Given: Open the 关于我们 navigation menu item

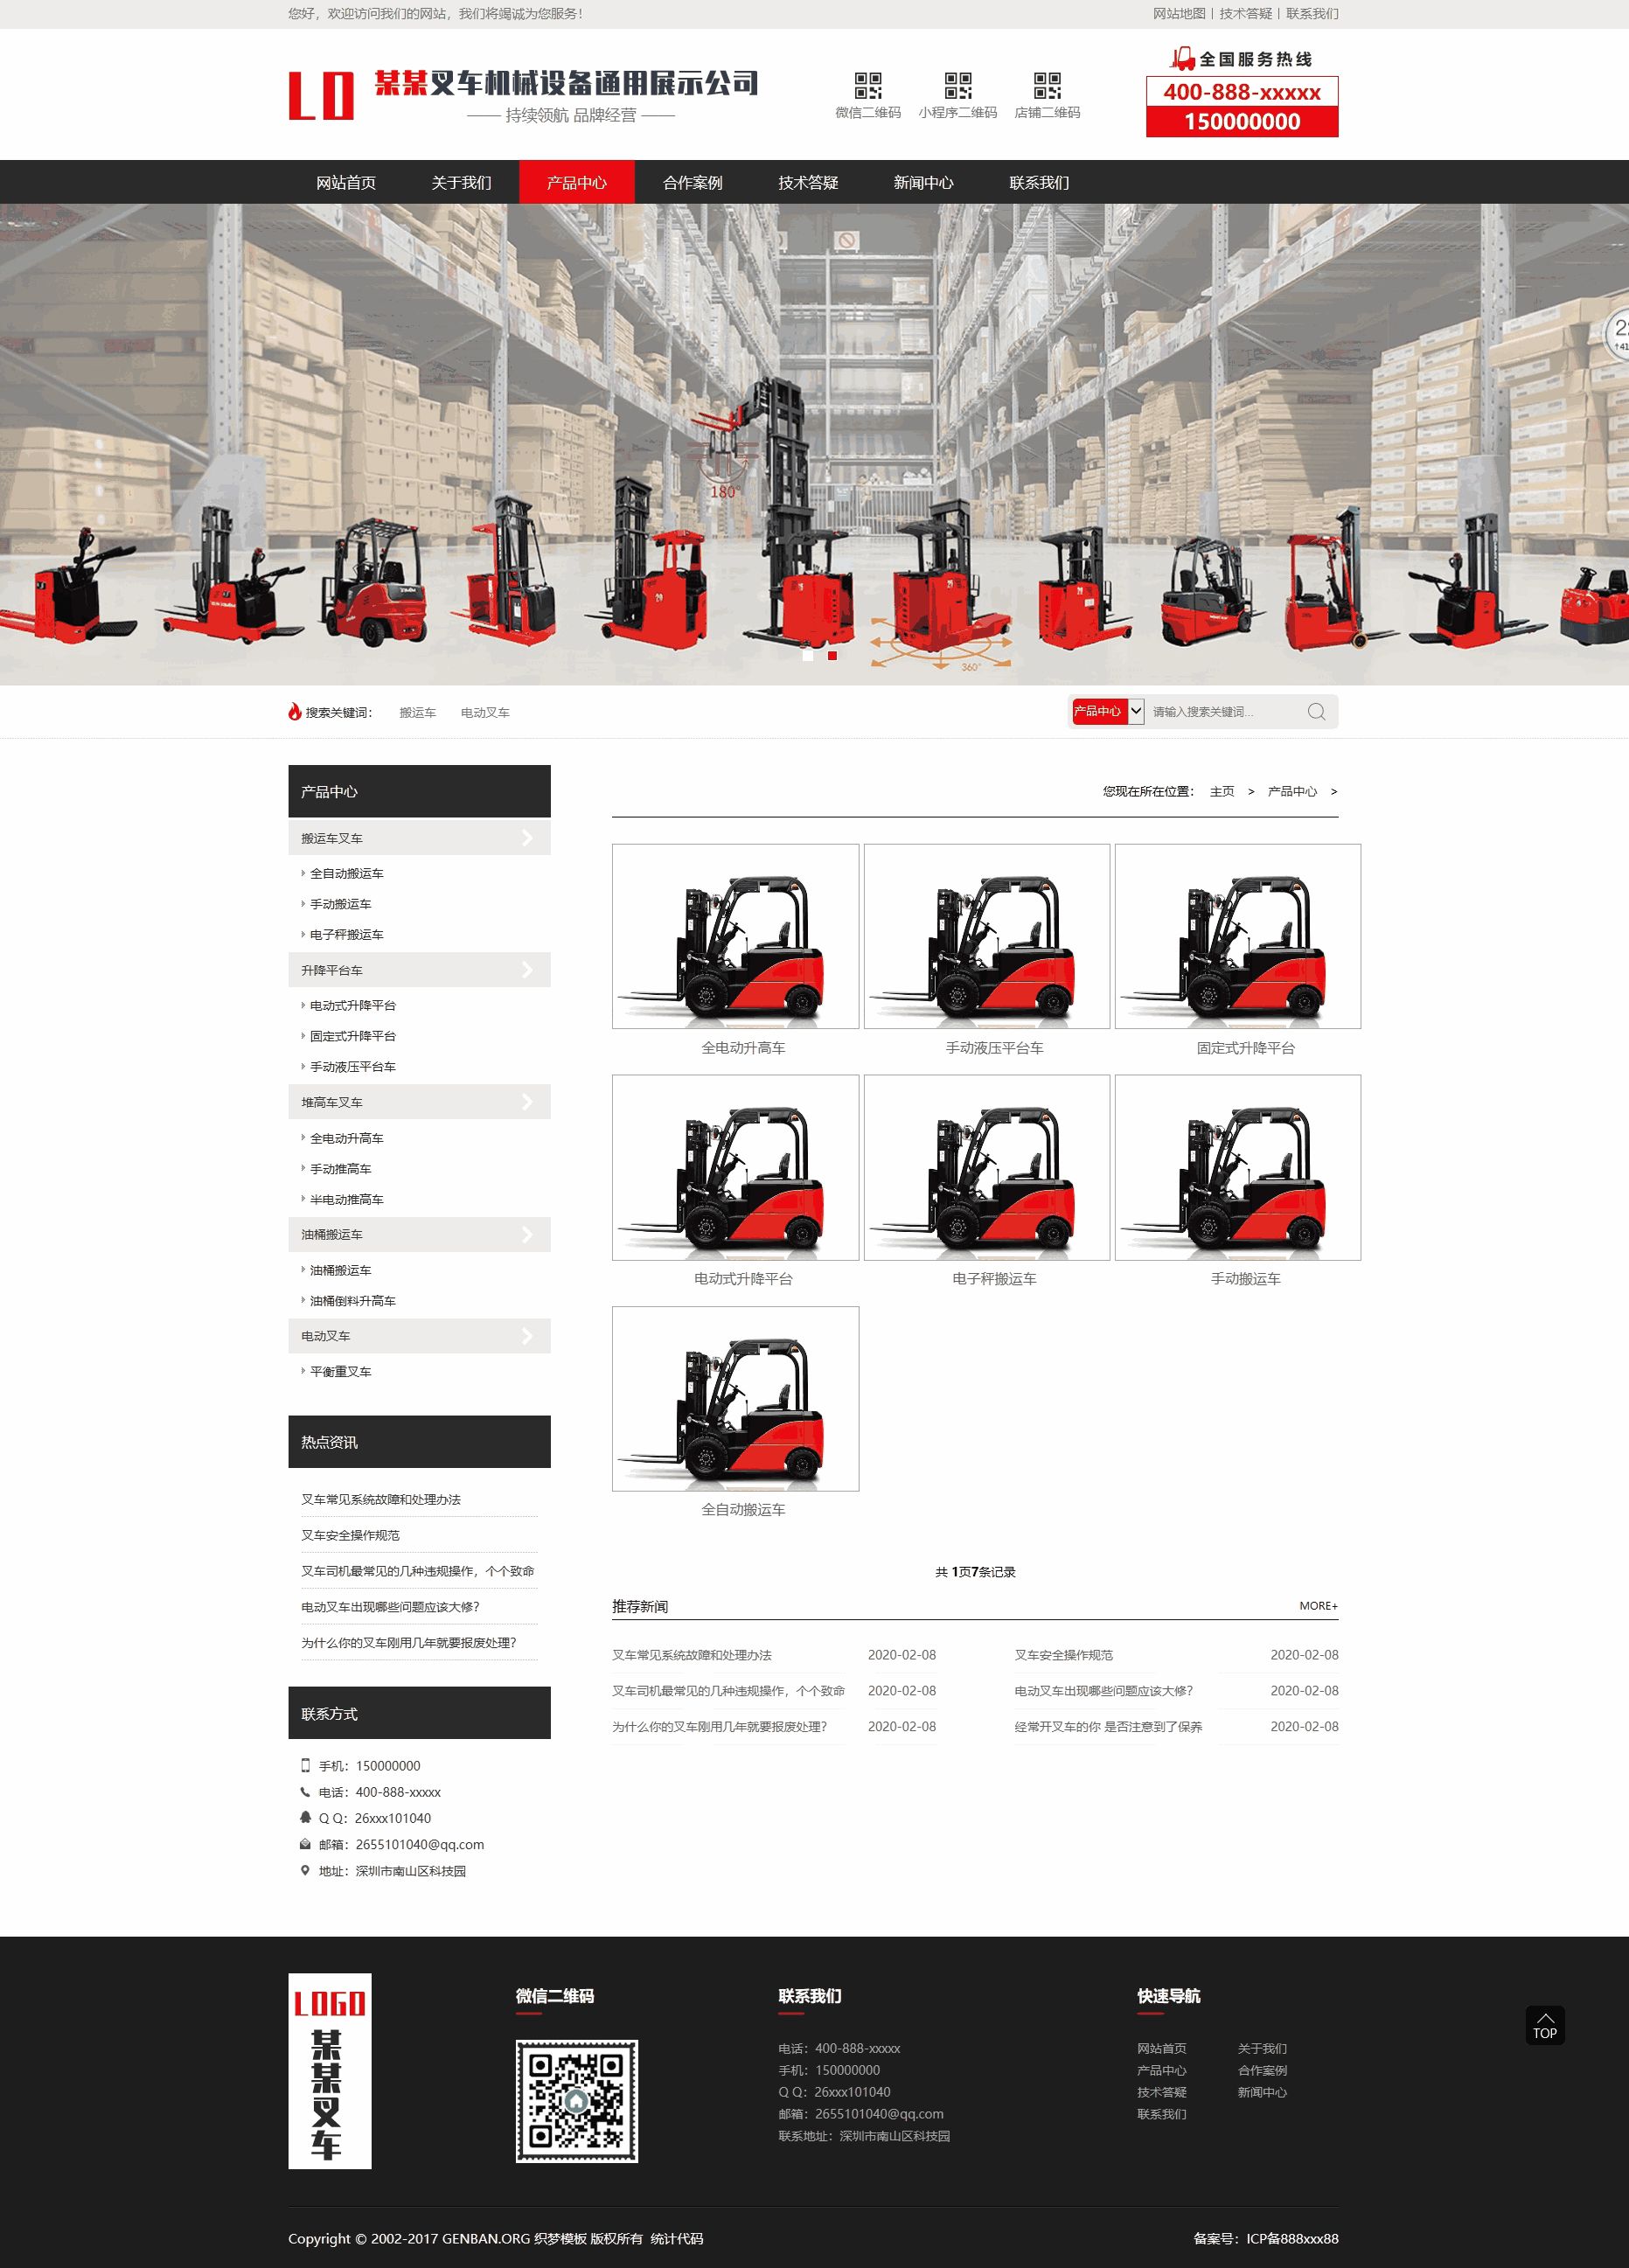Looking at the screenshot, I should pyautogui.click(x=461, y=182).
